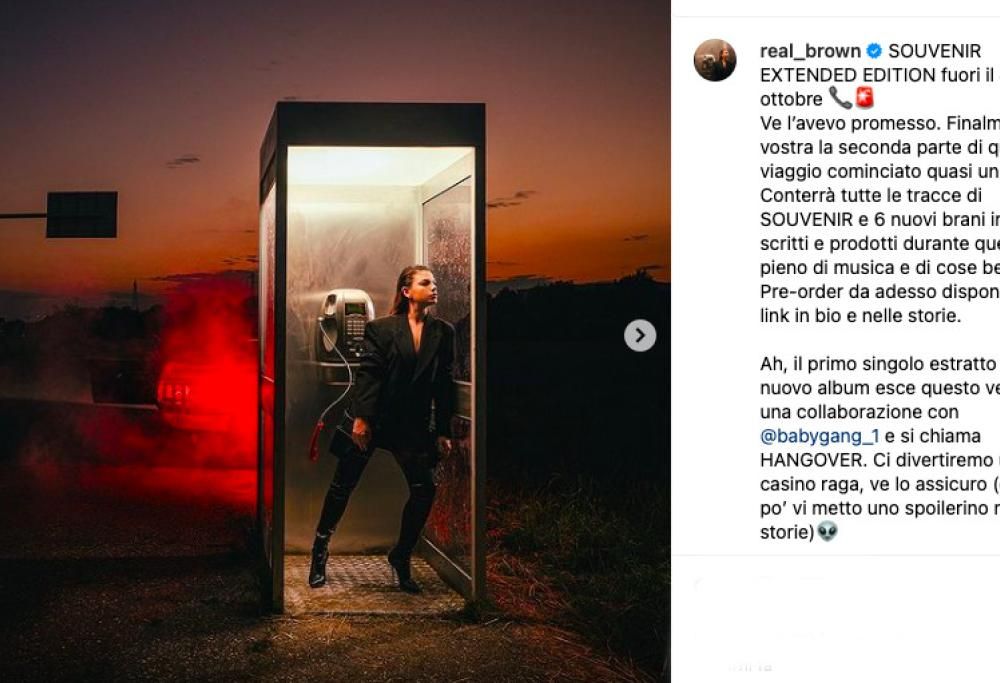1000x683 pixels.
Task: Advance to the next carousel photo
Action: coord(640,335)
